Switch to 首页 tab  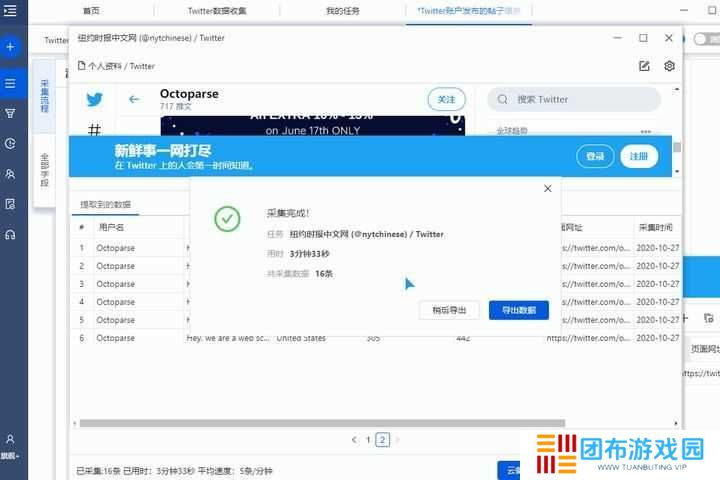pyautogui.click(x=91, y=11)
